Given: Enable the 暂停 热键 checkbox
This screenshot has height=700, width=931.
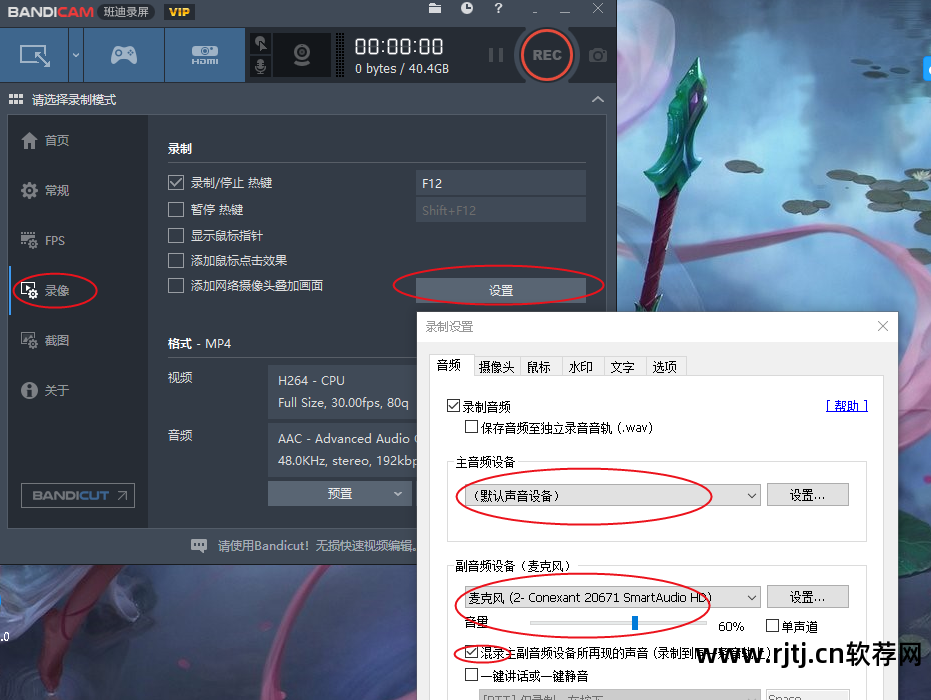Looking at the screenshot, I should pos(176,209).
